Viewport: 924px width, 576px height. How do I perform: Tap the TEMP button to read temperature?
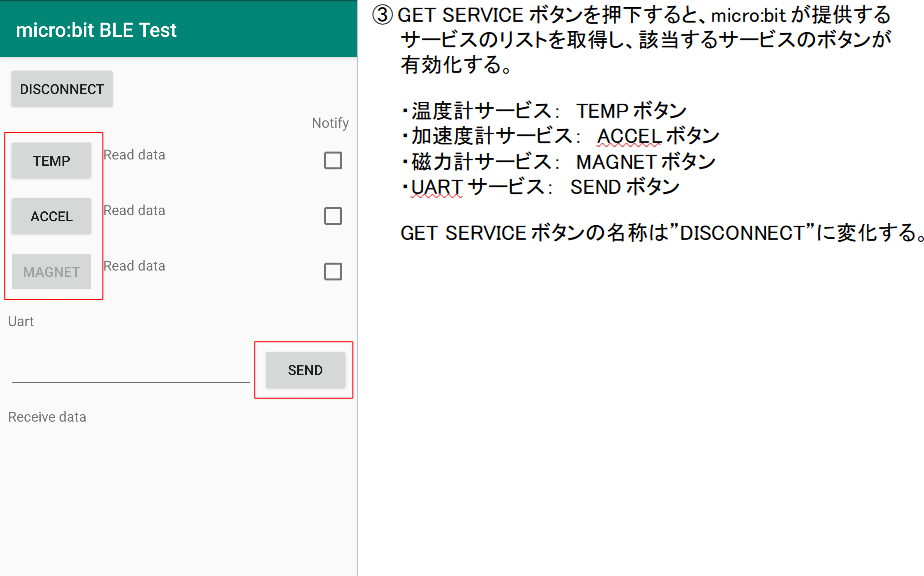point(51,160)
